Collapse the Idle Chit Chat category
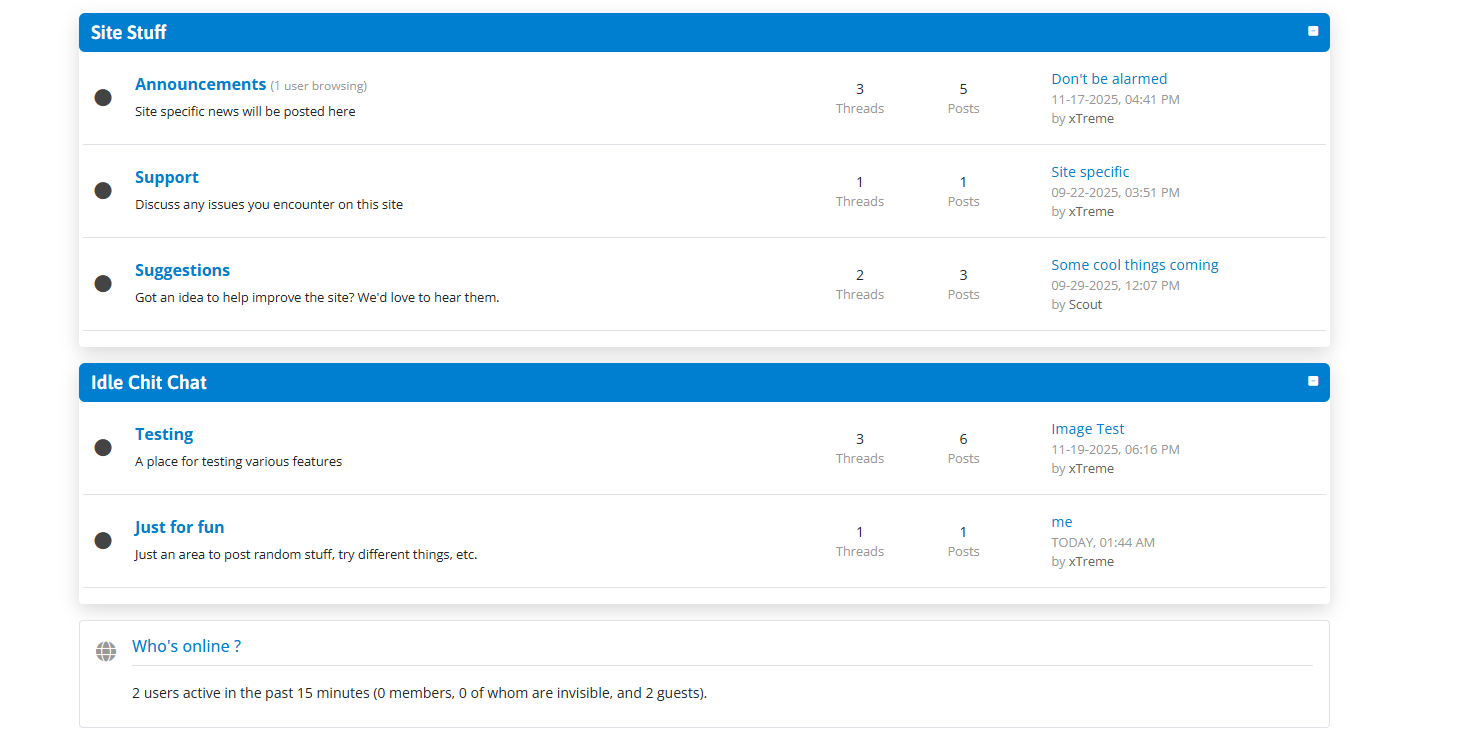The width and height of the screenshot is (1460, 739). click(x=1313, y=381)
